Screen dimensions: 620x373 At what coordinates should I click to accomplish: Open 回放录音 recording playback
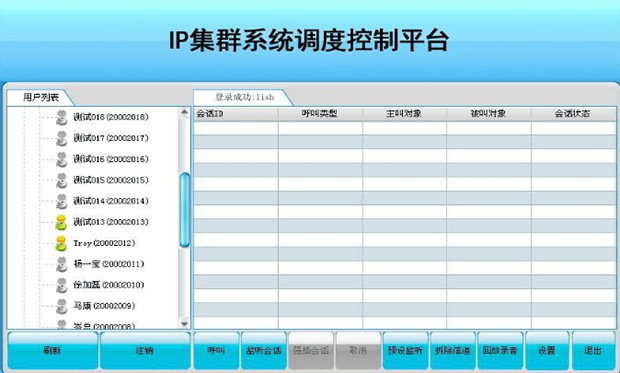pos(500,350)
